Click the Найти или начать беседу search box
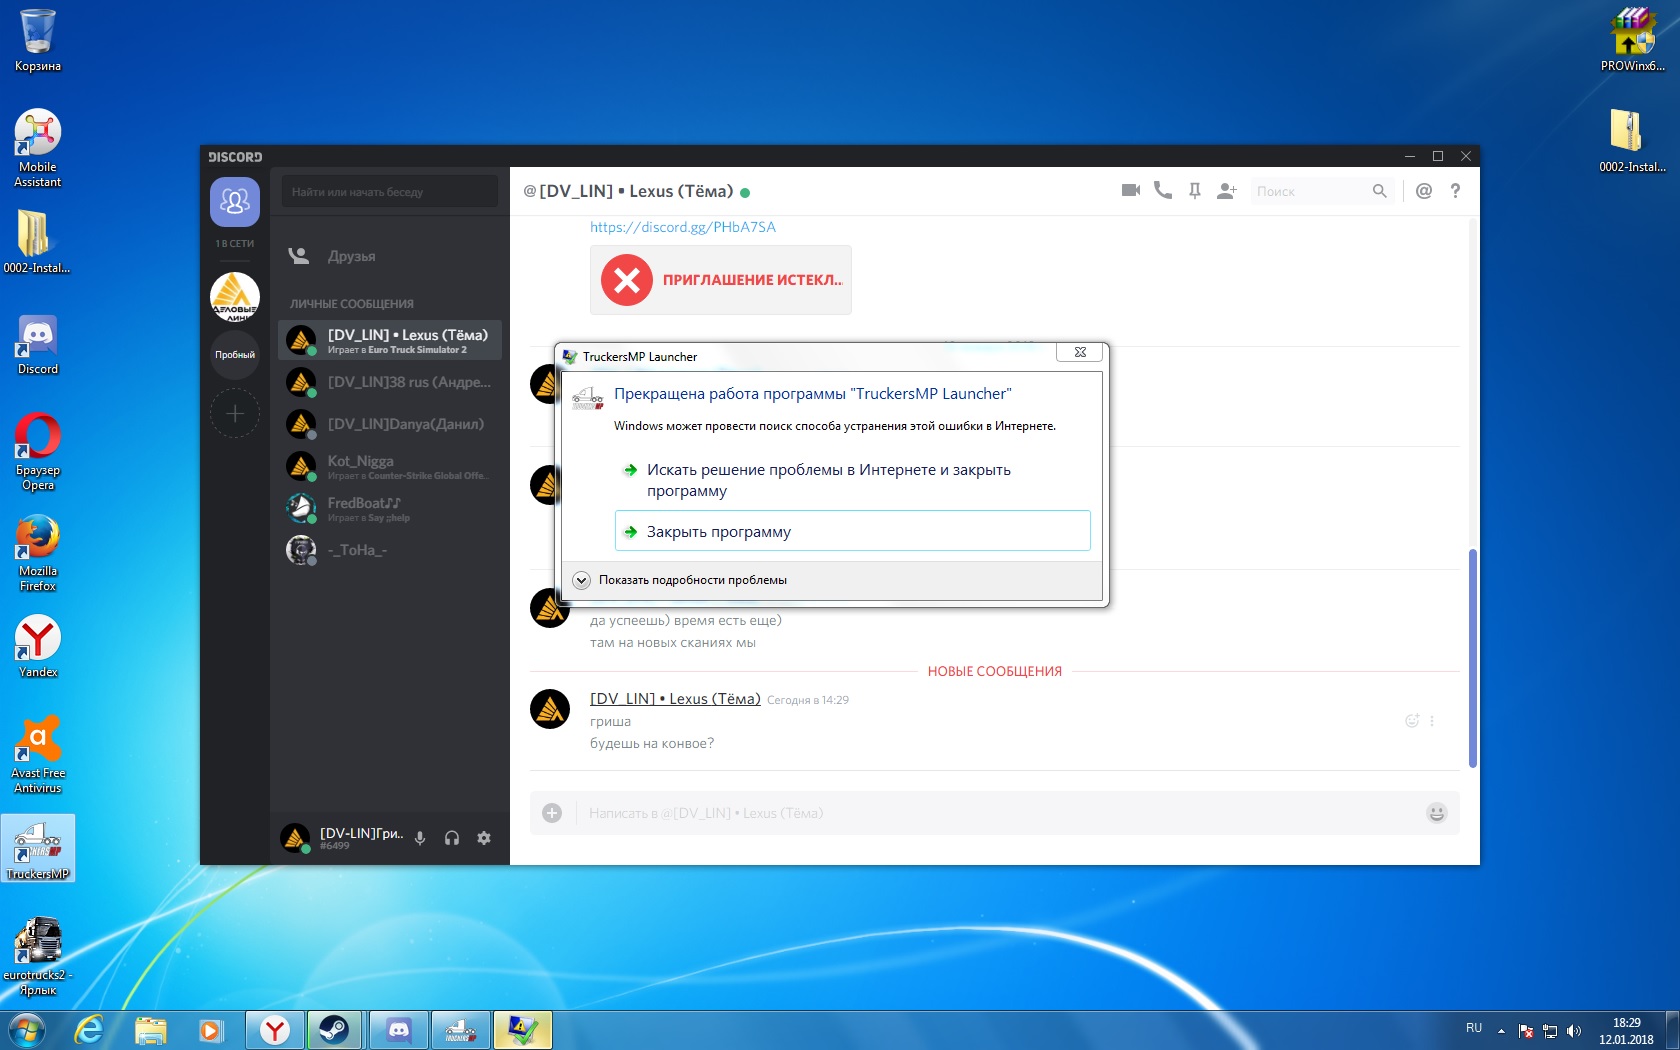The image size is (1680, 1050). point(390,191)
